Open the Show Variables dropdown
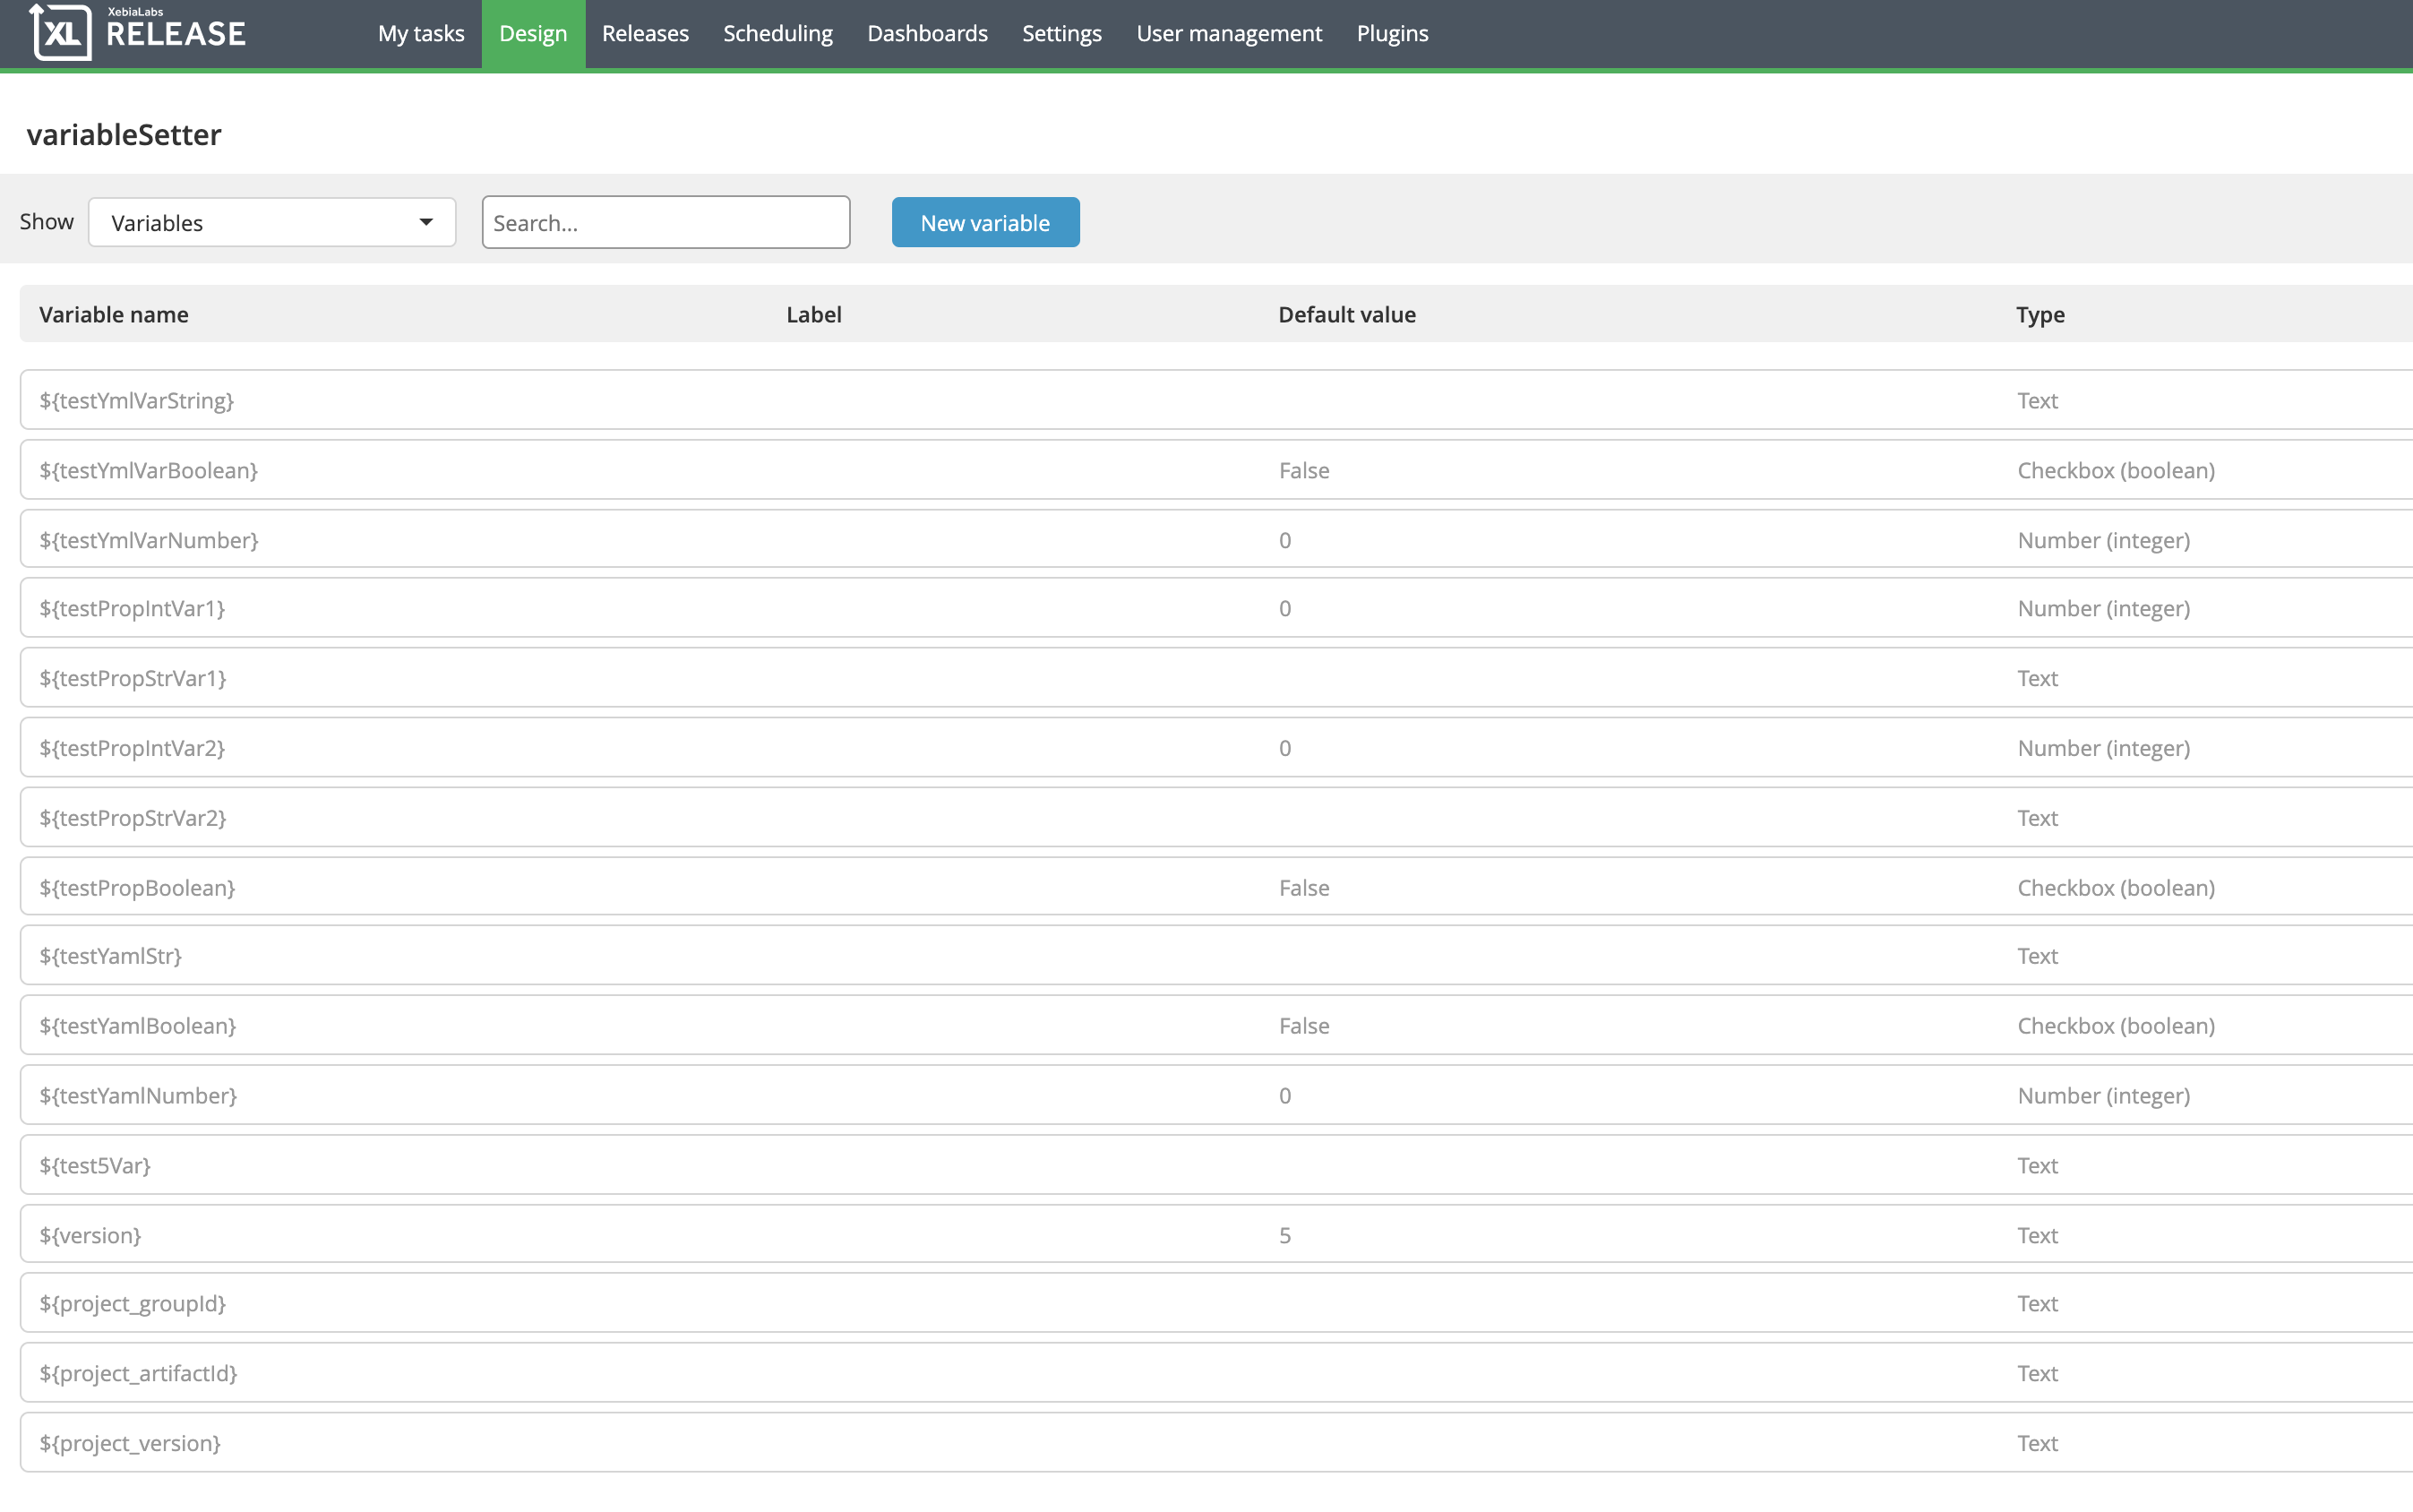Image resolution: width=2413 pixels, height=1512 pixels. 271,222
